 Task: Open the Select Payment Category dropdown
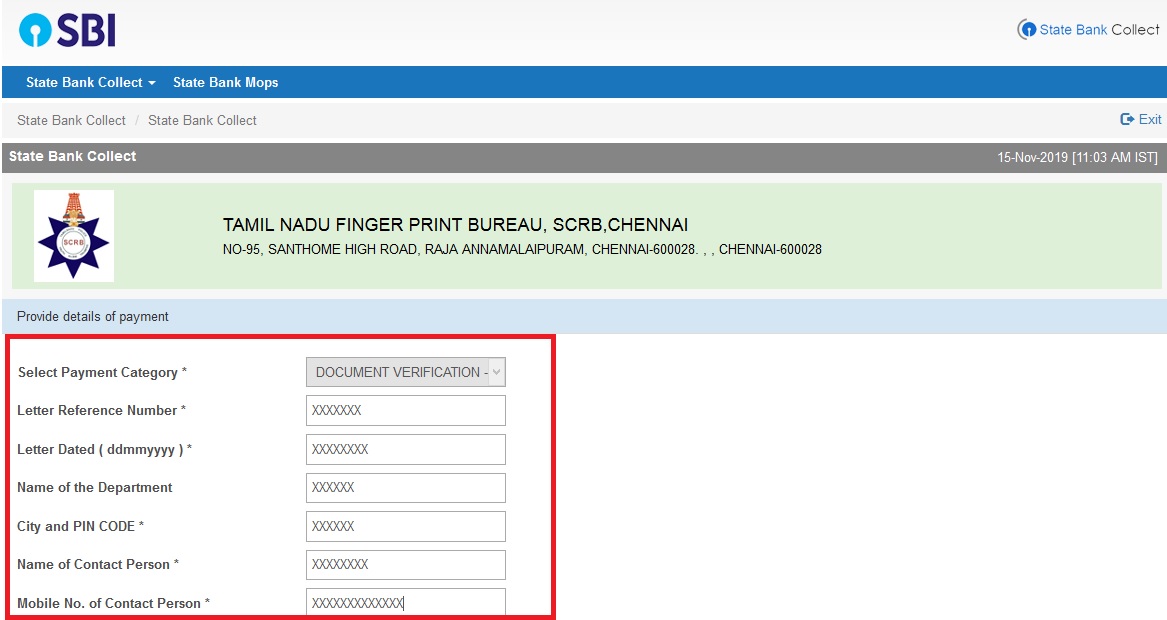(405, 372)
